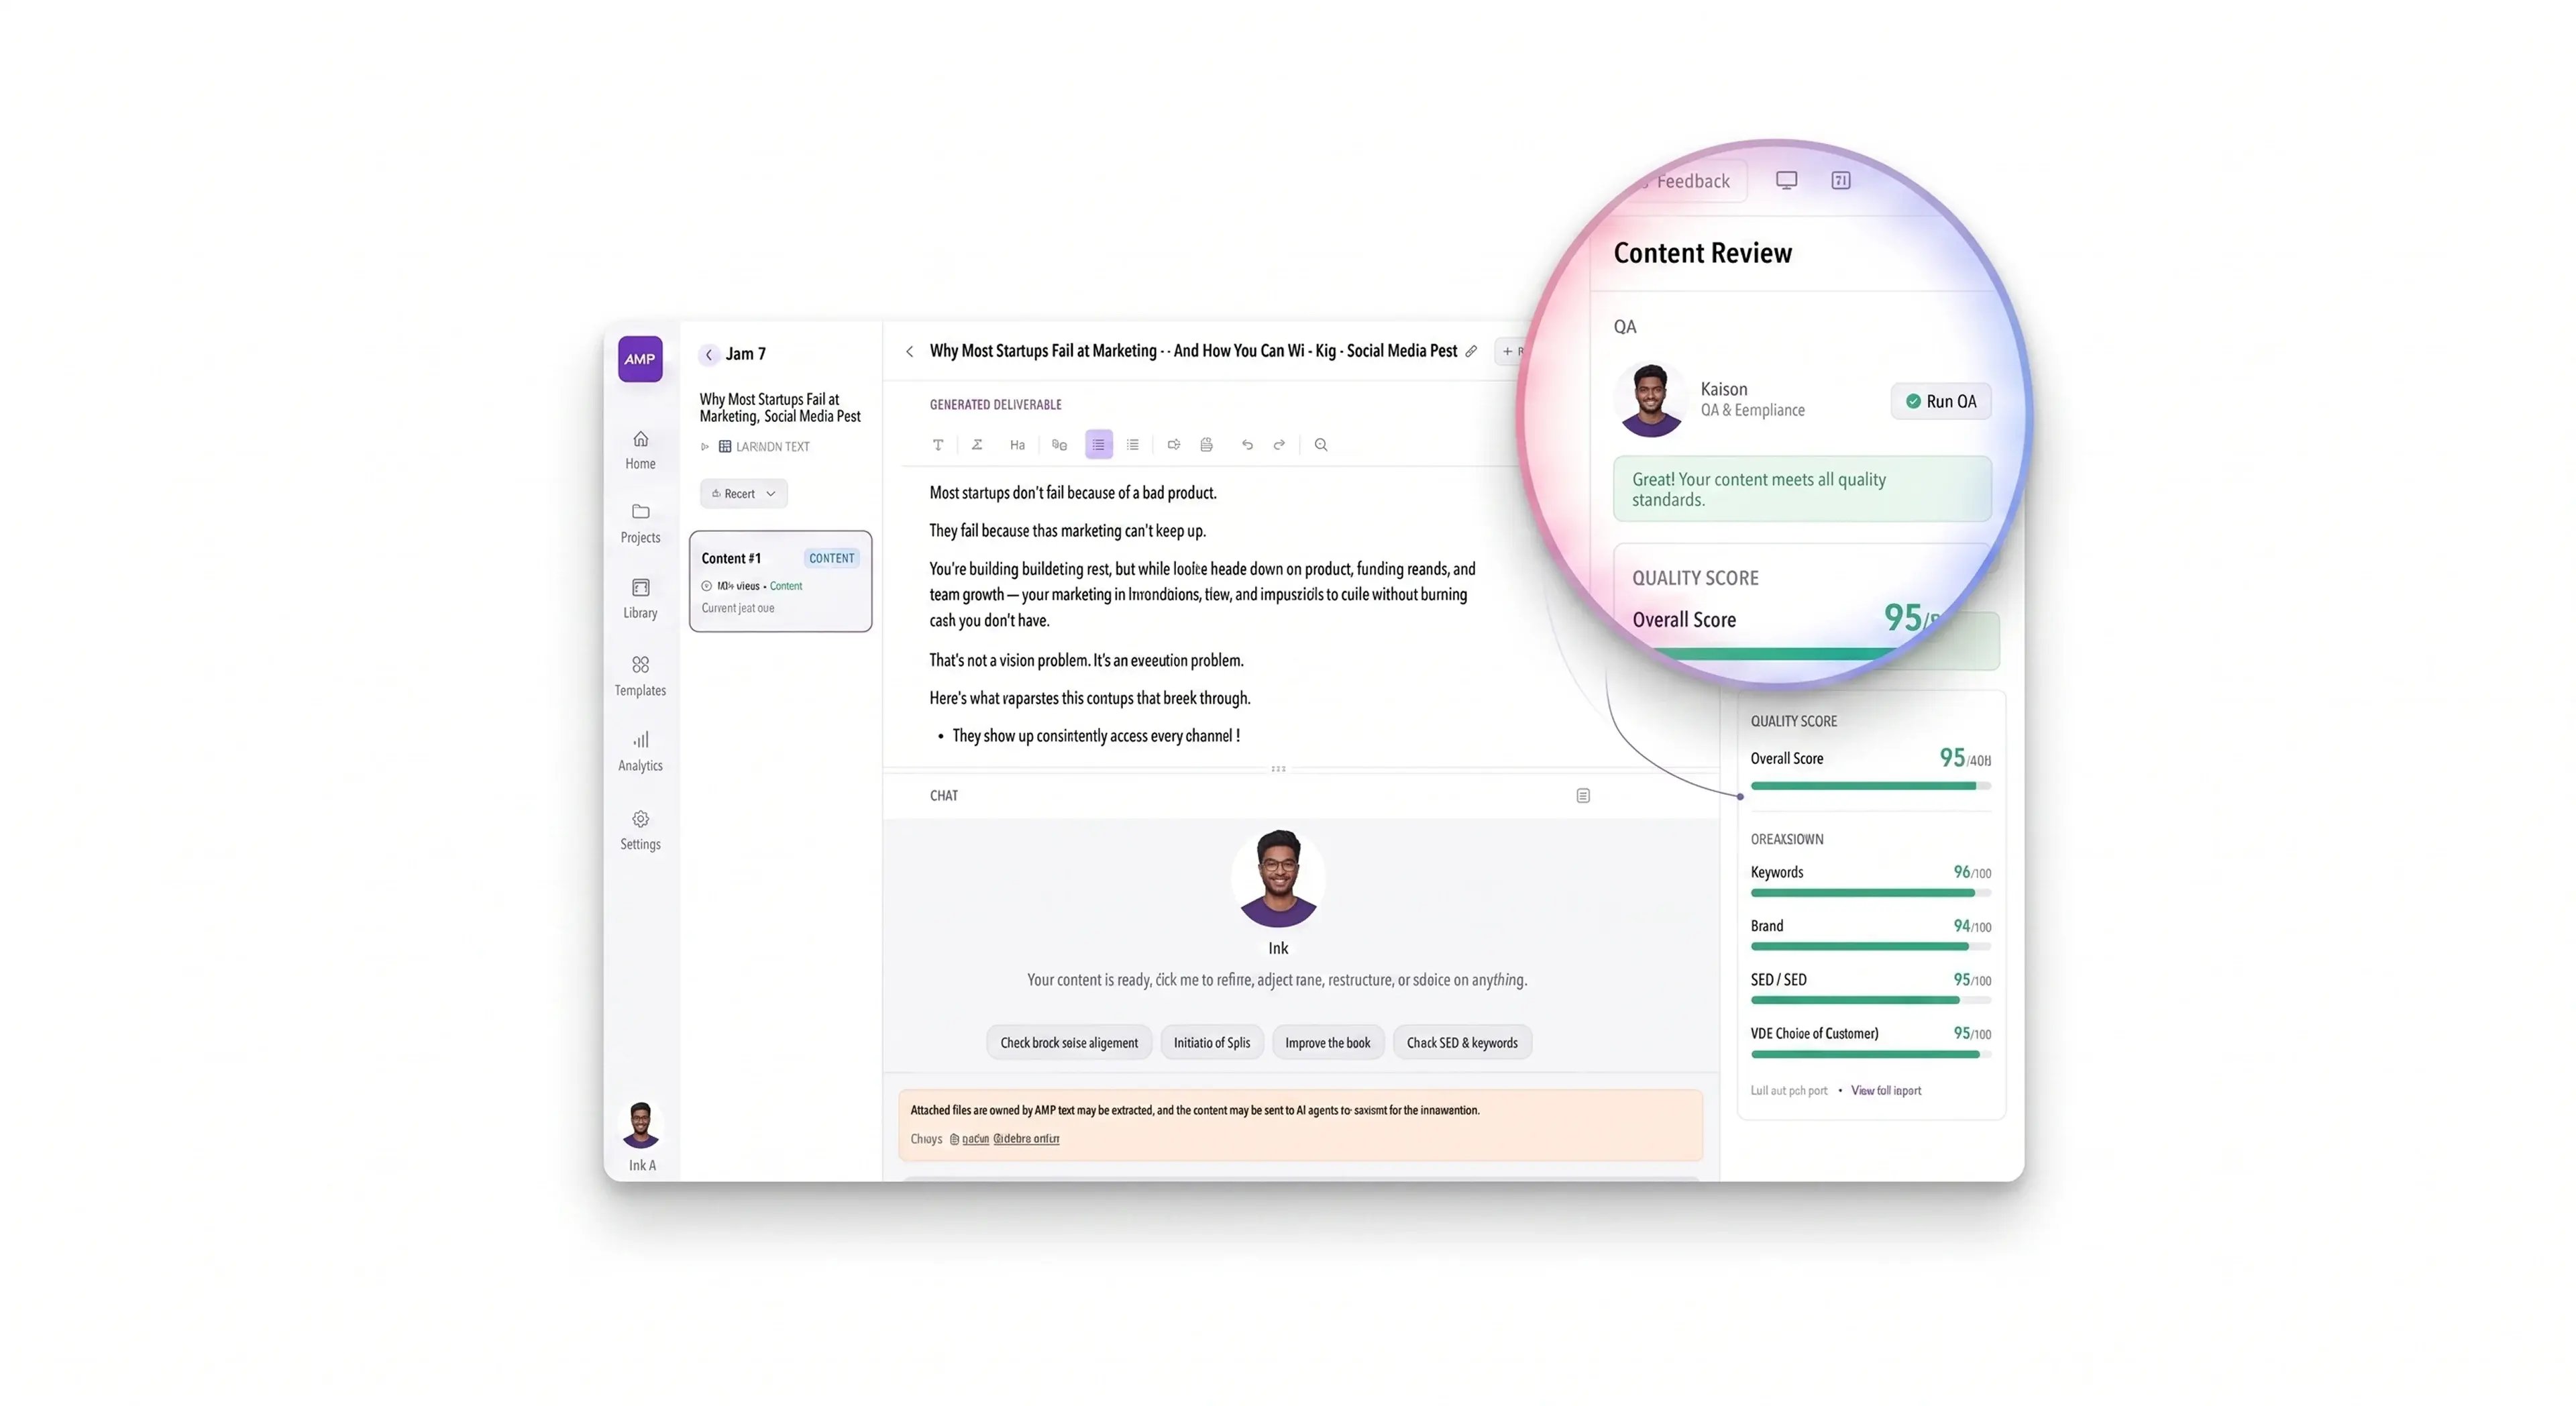The height and width of the screenshot is (1406, 2576).
Task: Click the AMP logo in the sidebar
Action: [x=640, y=359]
